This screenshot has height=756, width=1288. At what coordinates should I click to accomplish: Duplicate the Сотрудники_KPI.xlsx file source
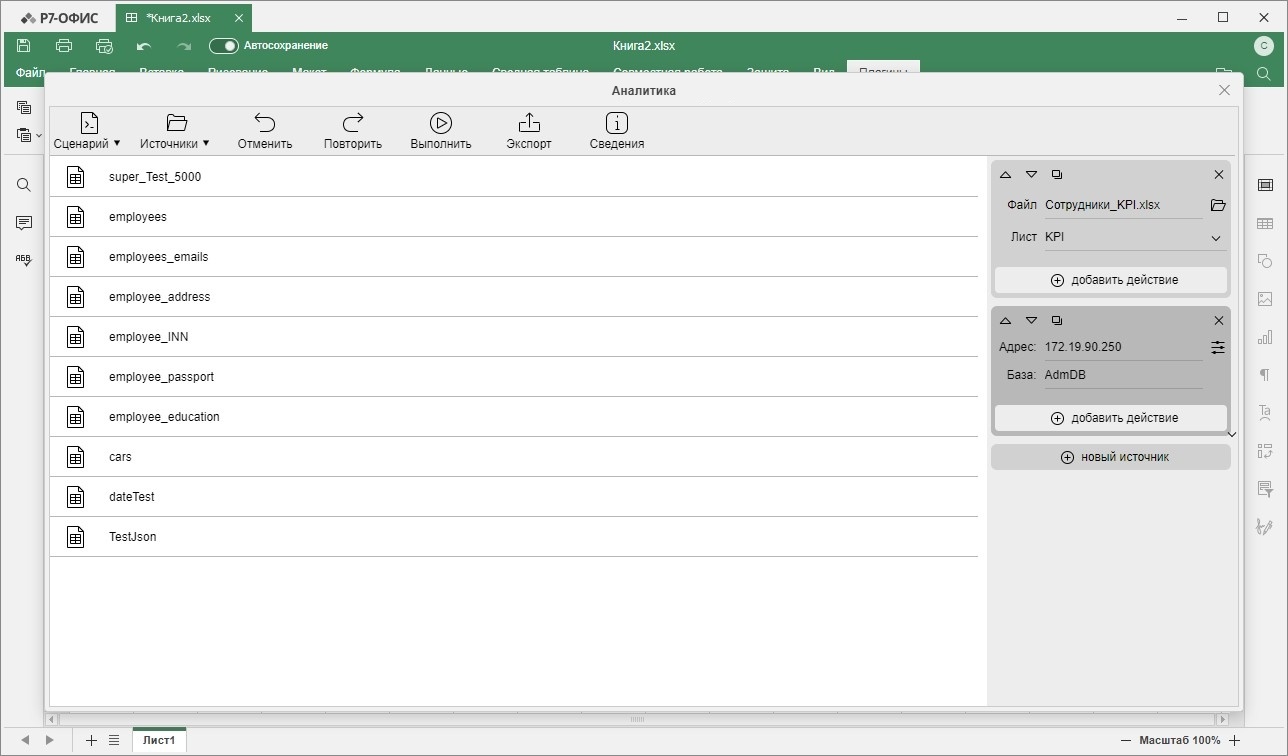tap(1057, 174)
